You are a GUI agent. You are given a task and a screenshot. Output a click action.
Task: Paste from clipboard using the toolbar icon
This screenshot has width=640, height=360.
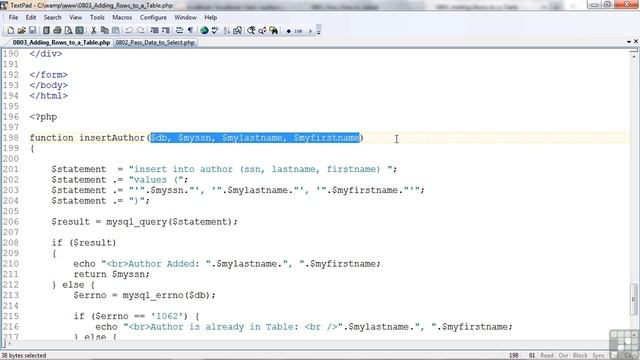click(116, 31)
